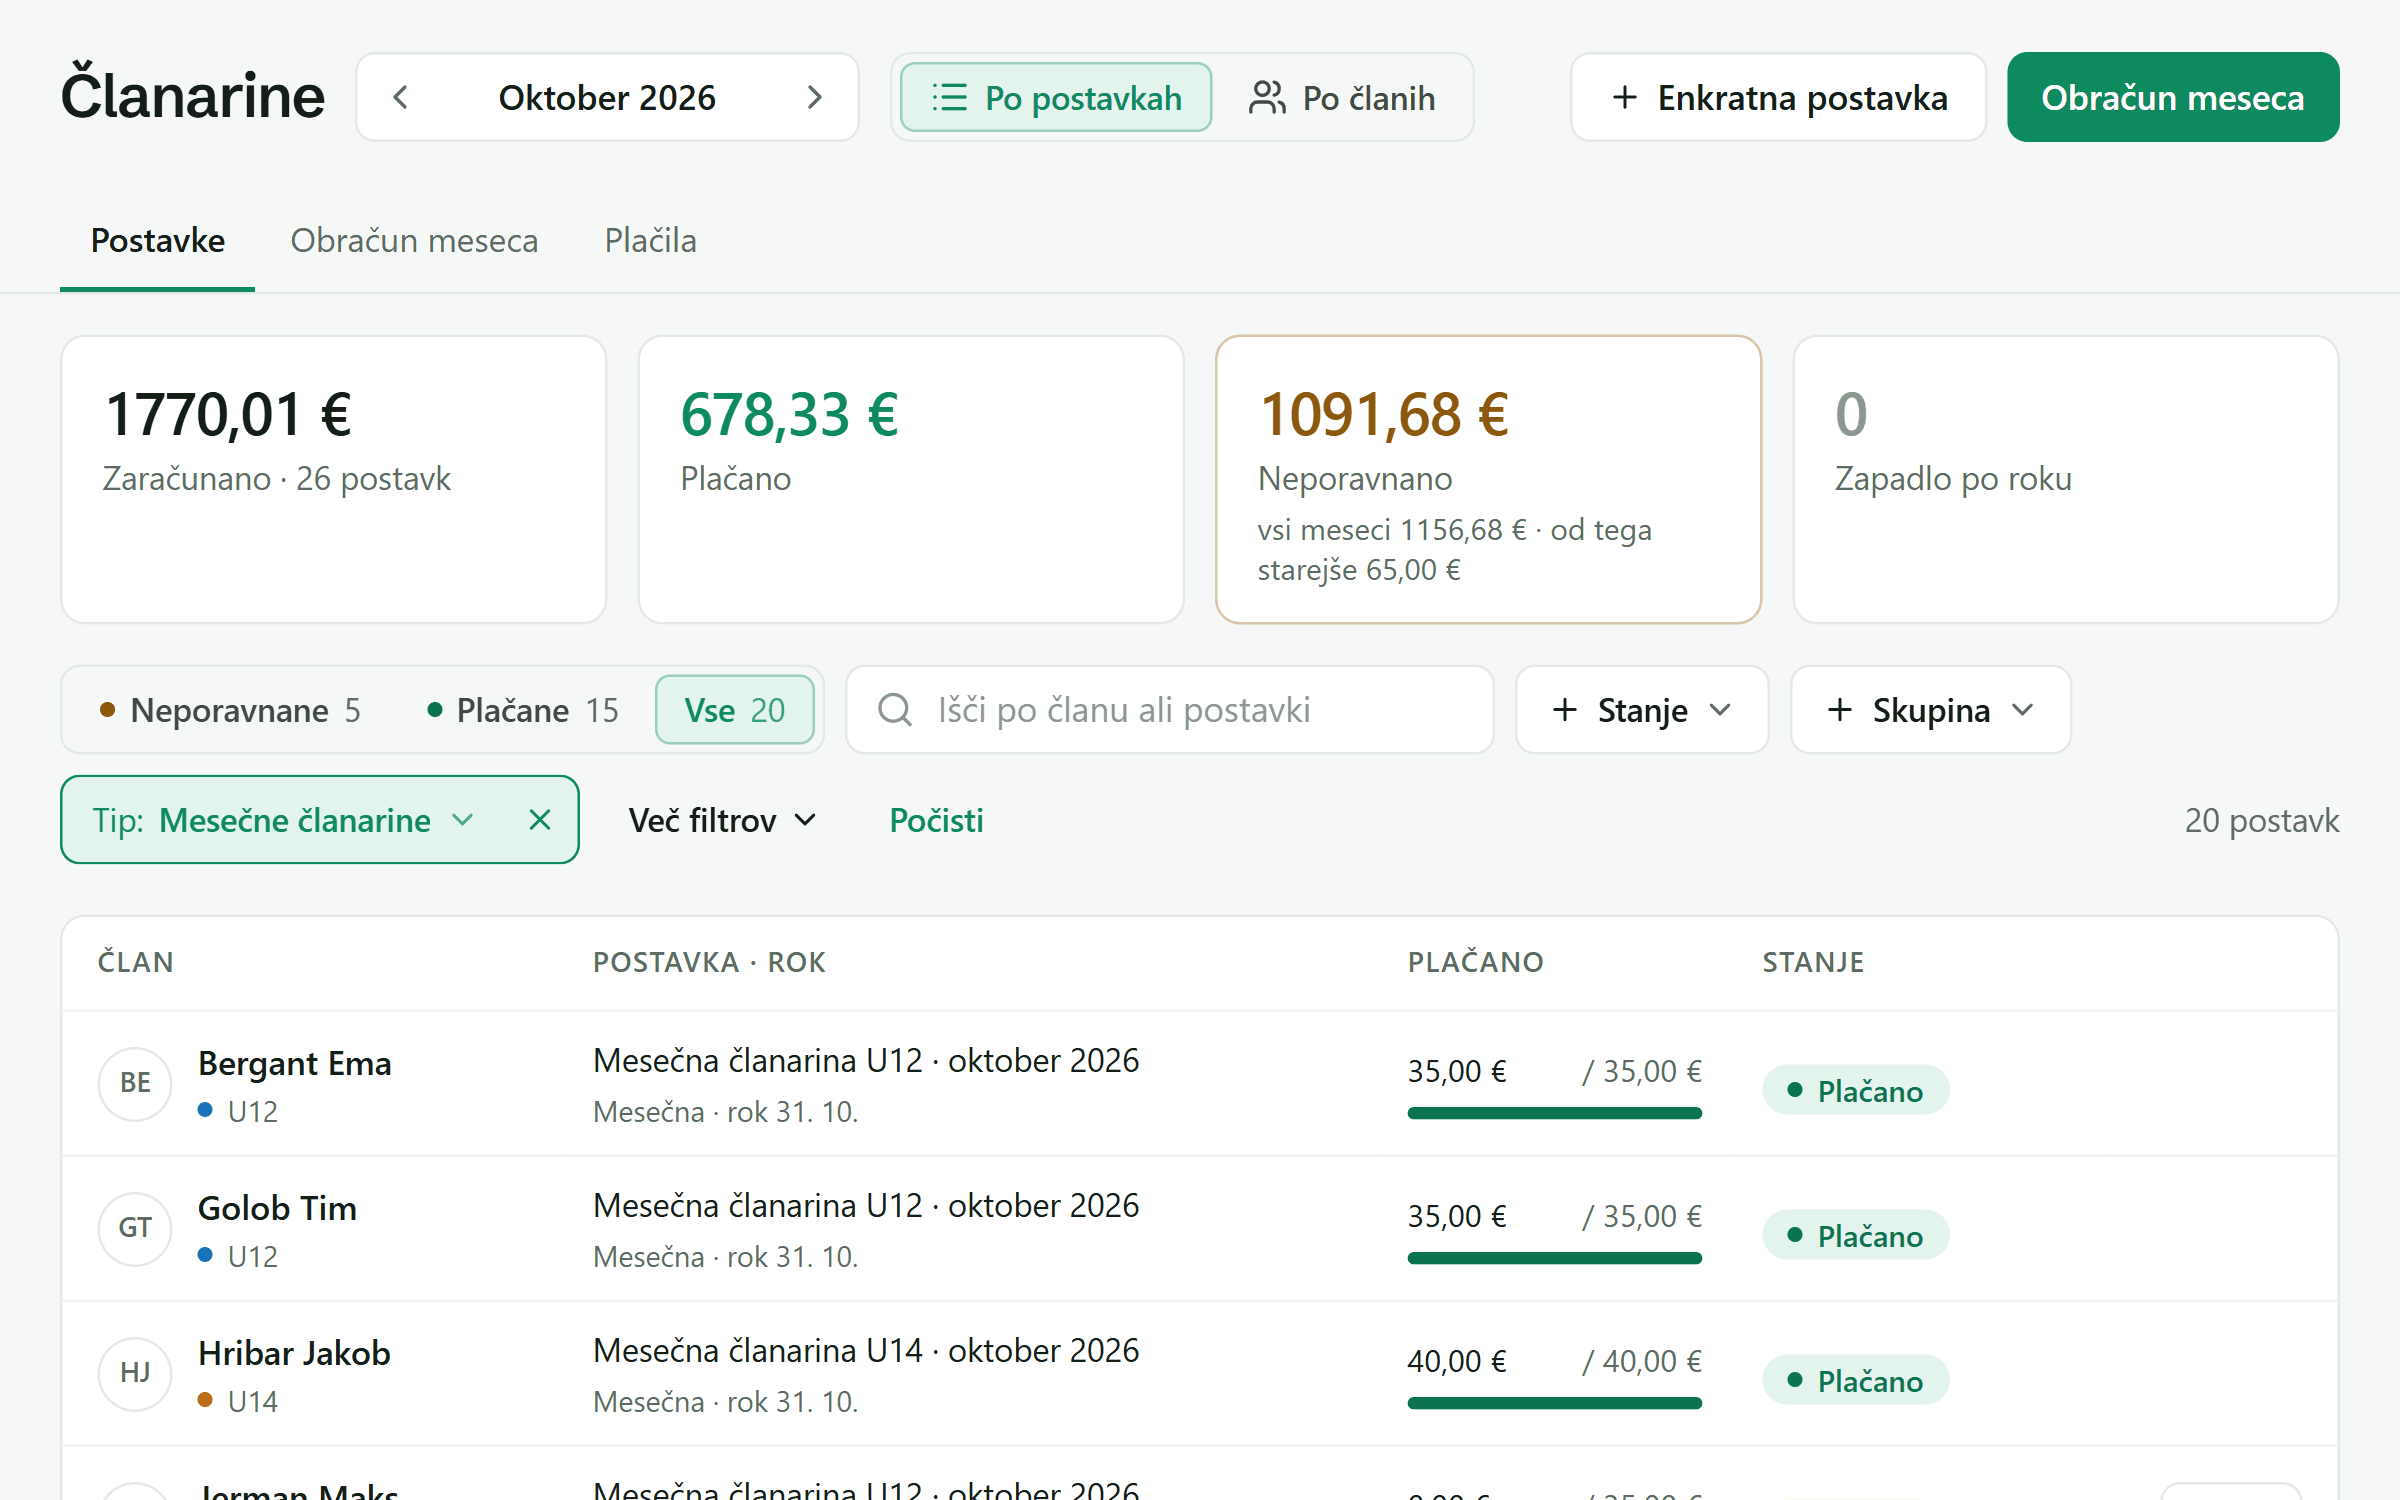Click Mesečna članarina U14 · oktober 2026
2400x1500 pixels.
tap(866, 1351)
